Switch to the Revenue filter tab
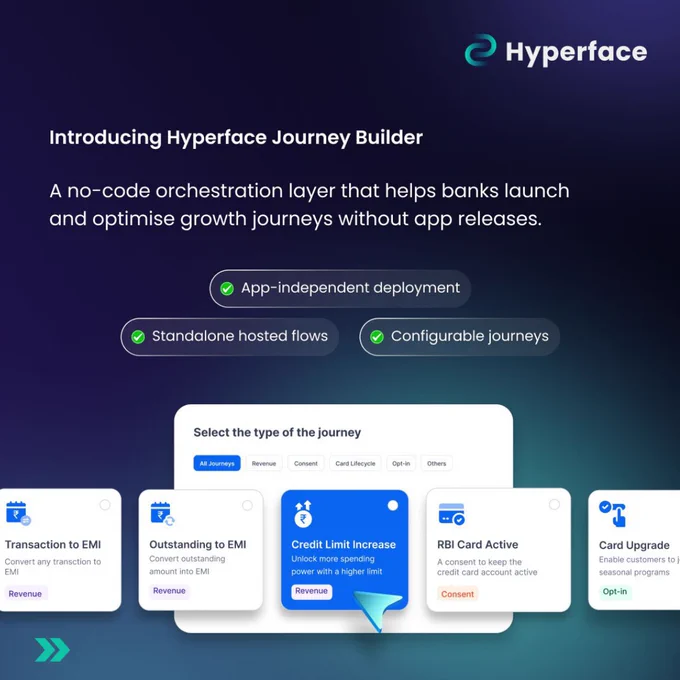Screen dimensions: 680x680 tap(264, 463)
